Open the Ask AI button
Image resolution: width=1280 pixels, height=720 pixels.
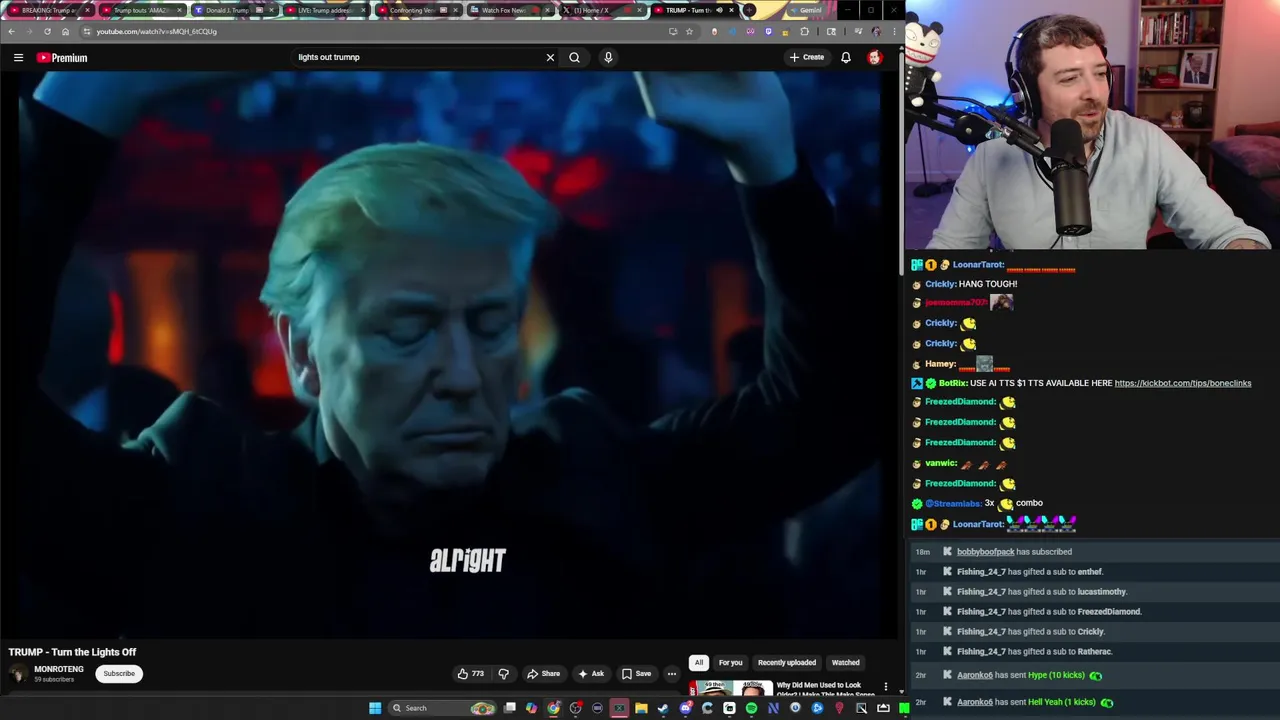591,673
